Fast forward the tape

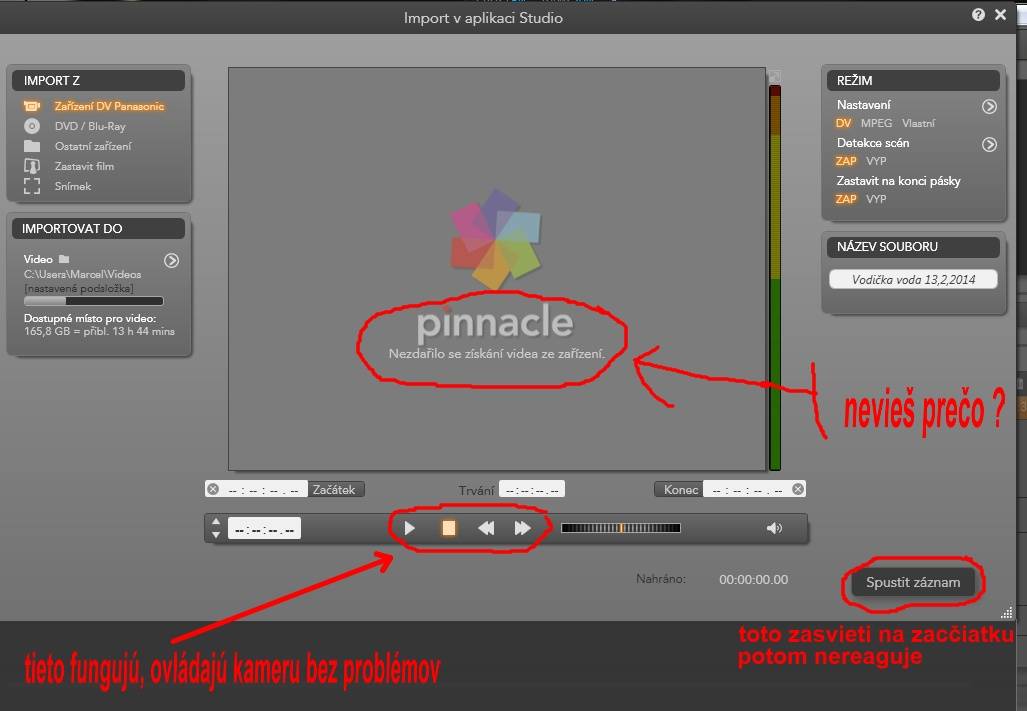point(522,528)
